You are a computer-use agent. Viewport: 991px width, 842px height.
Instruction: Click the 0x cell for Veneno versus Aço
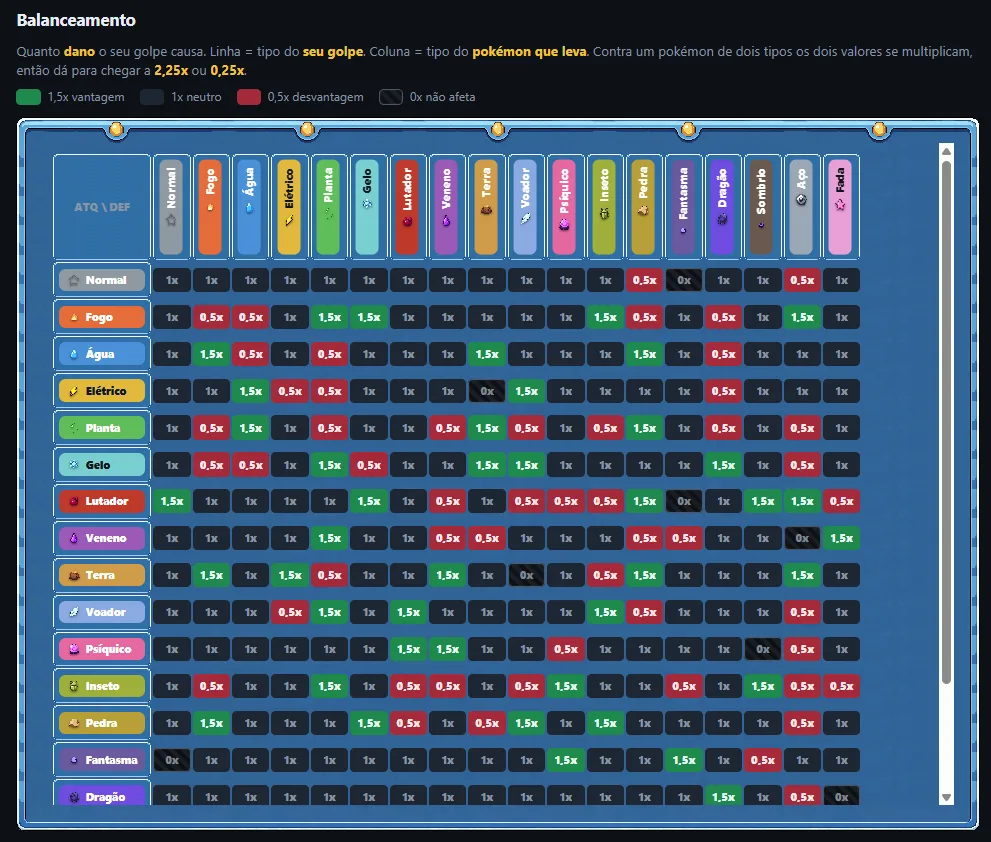(802, 538)
